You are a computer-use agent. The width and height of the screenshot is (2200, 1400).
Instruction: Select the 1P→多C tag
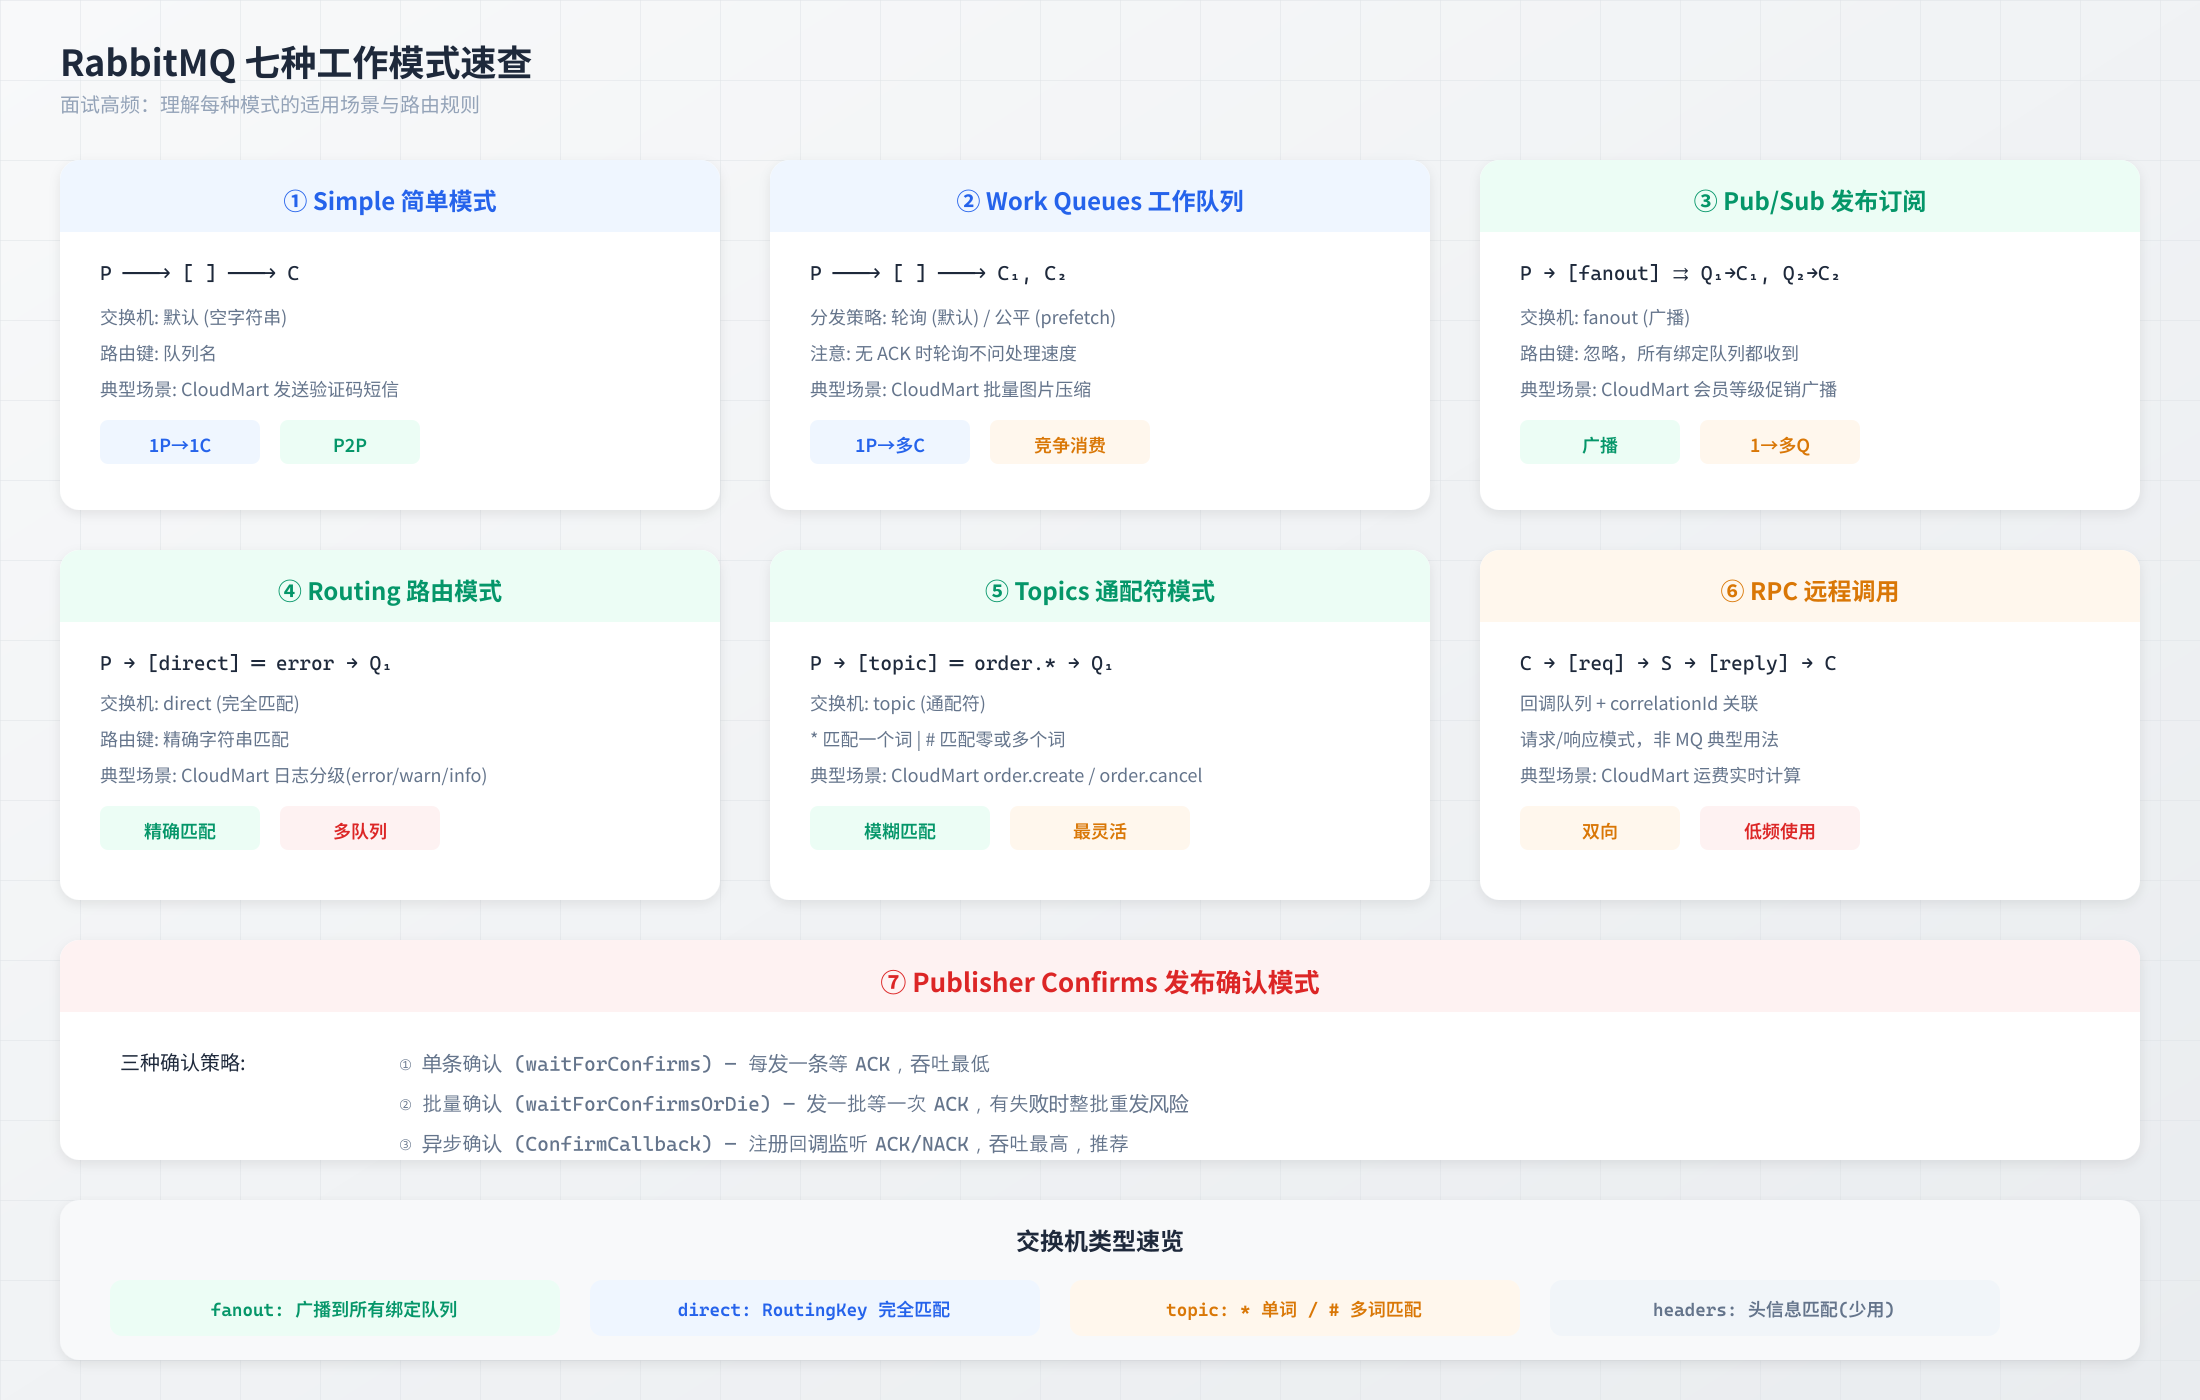890,444
